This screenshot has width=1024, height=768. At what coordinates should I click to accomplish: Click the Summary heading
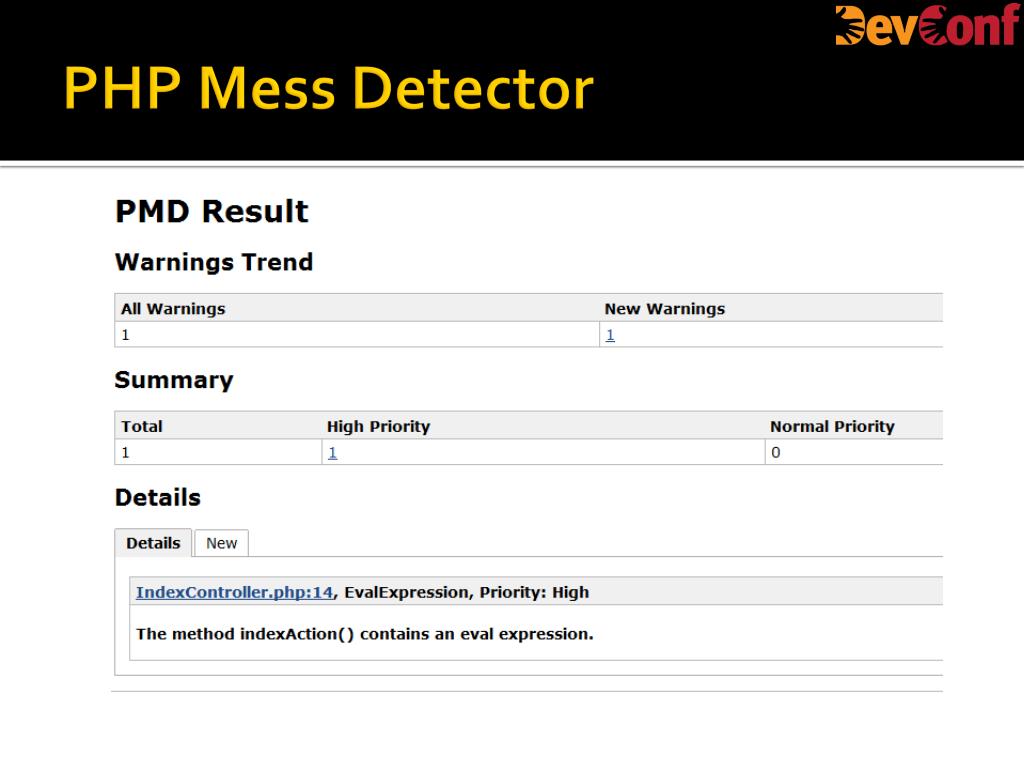click(174, 380)
